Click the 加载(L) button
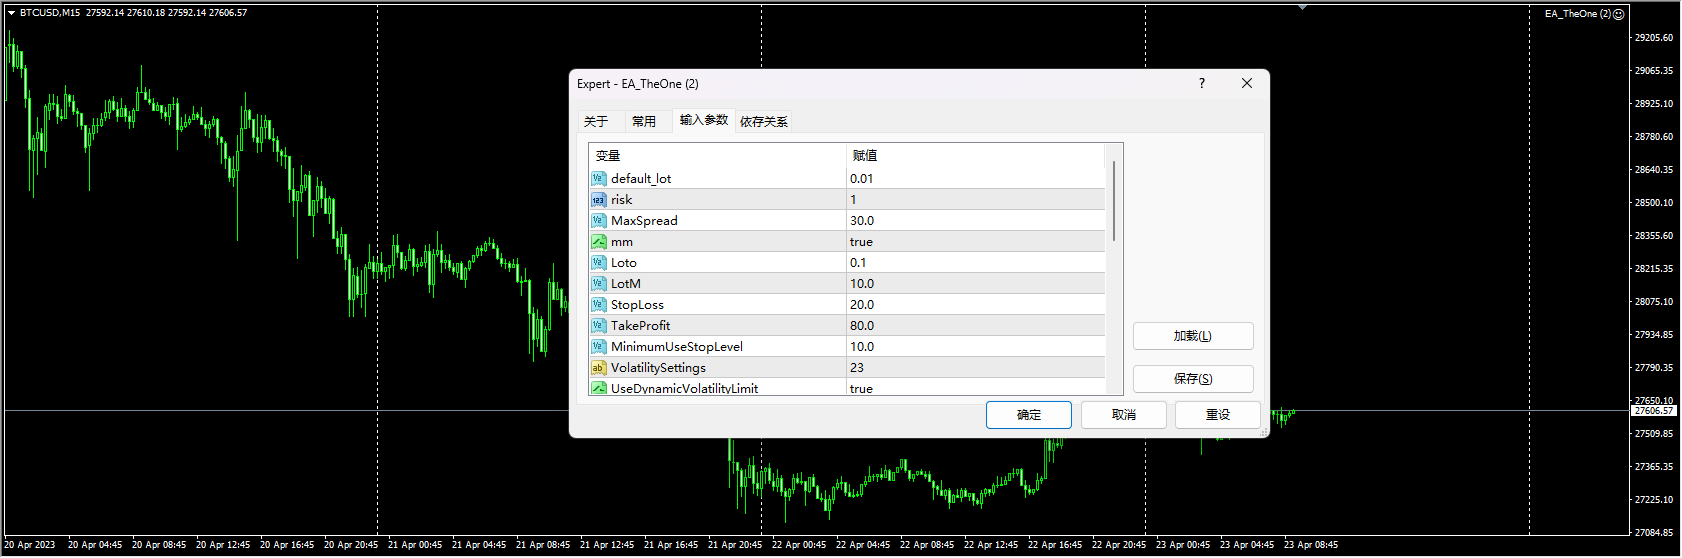 tap(1193, 336)
